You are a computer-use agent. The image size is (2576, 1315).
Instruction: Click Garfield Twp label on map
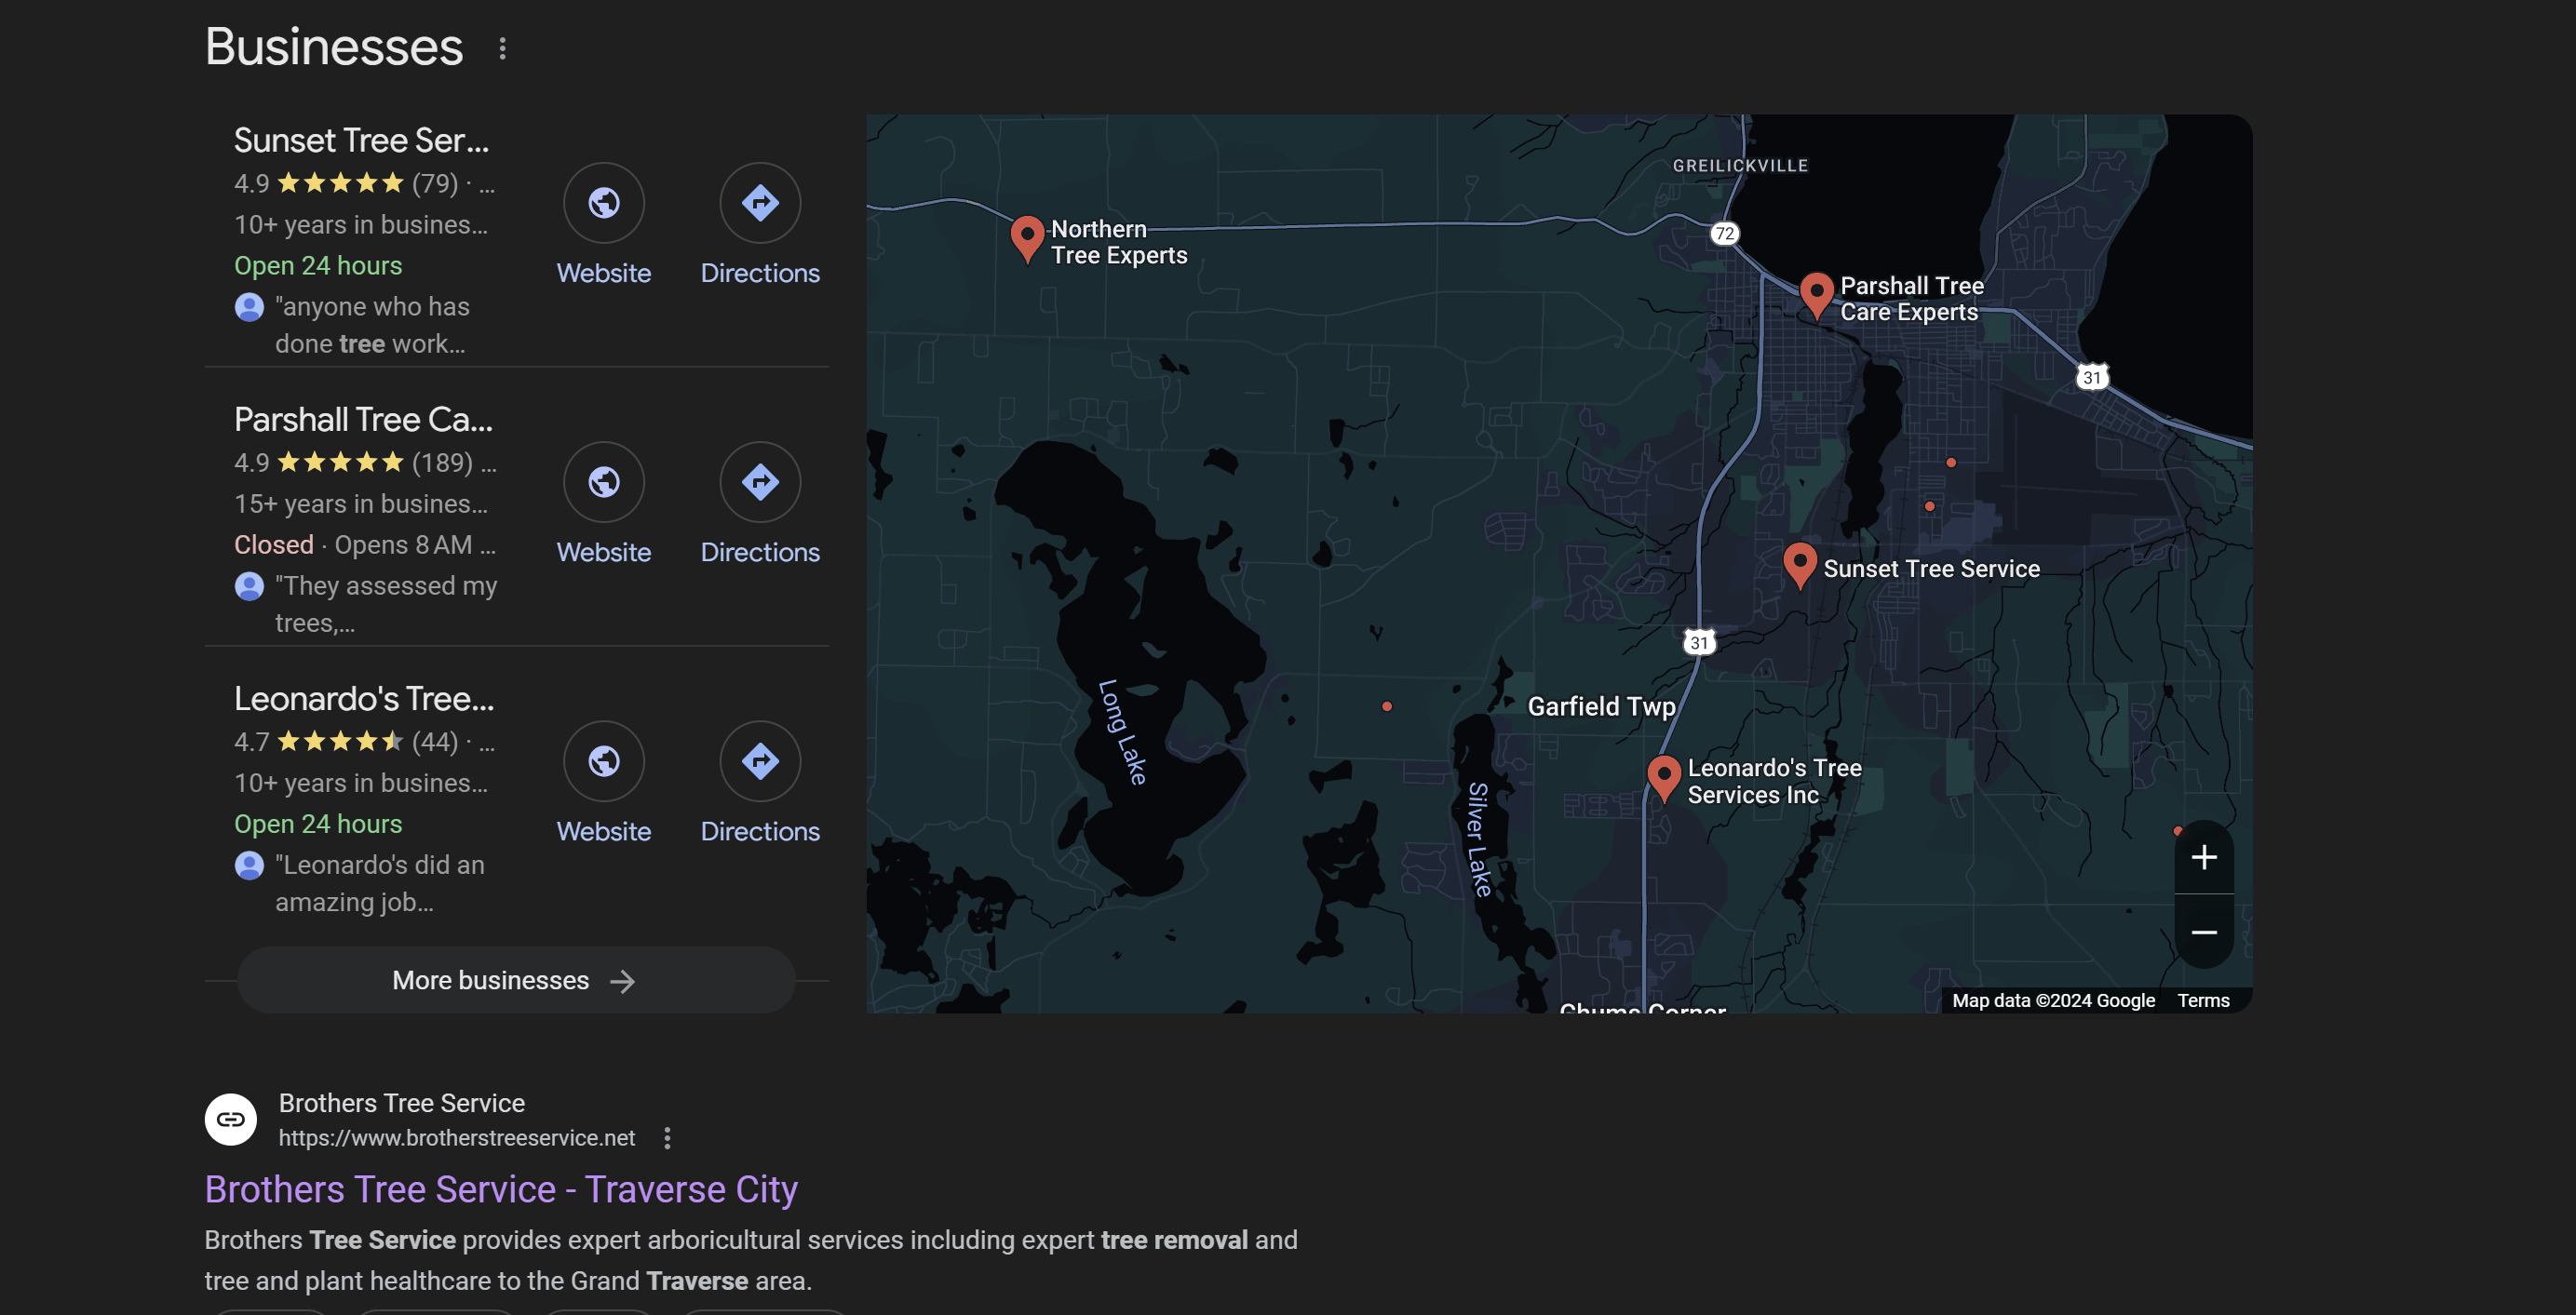(x=1601, y=706)
